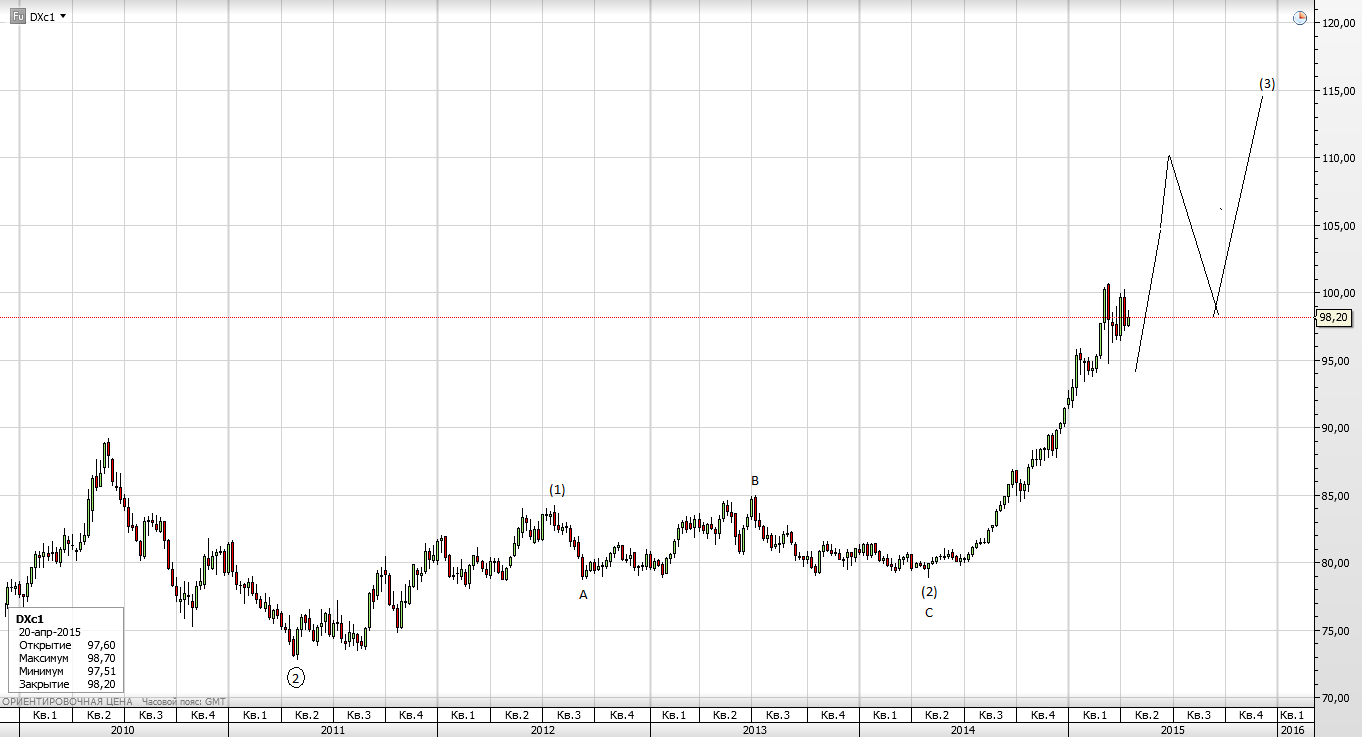Click the Максимум 98,70 row
Image resolution: width=1362 pixels, height=737 pixels.
point(67,659)
